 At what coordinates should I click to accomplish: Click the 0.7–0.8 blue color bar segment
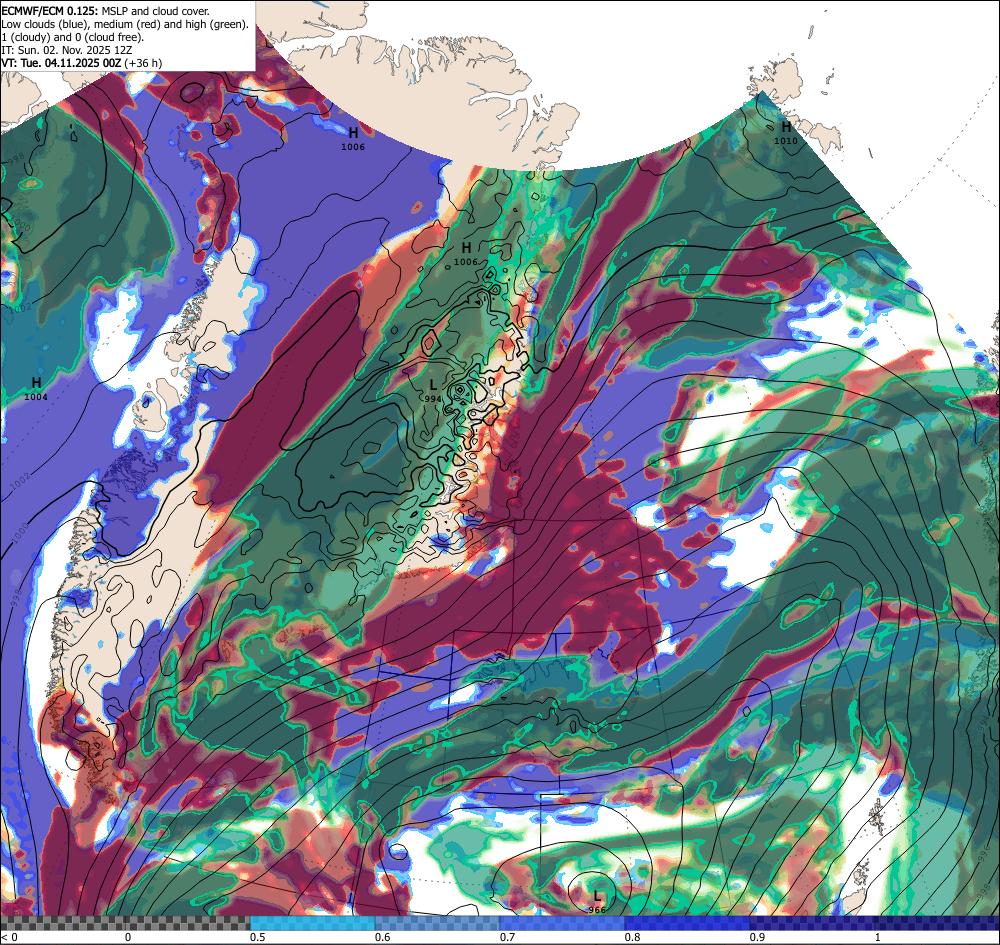[562, 923]
